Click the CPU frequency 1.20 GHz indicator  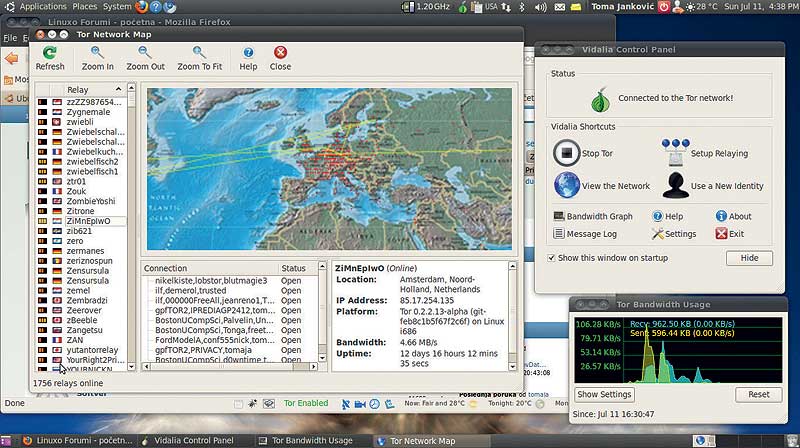(426, 7)
